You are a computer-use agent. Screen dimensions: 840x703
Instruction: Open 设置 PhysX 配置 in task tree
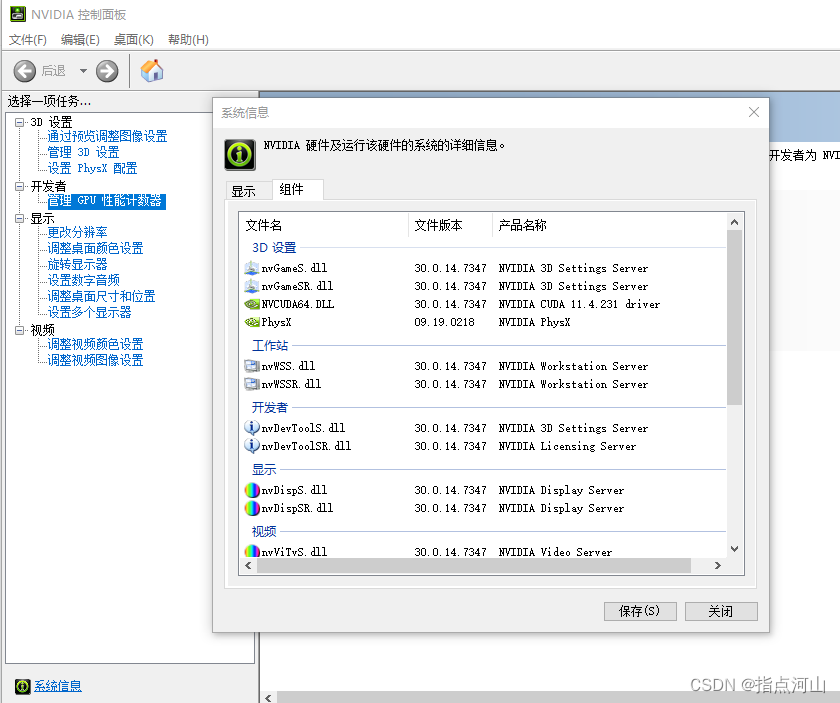(92, 168)
